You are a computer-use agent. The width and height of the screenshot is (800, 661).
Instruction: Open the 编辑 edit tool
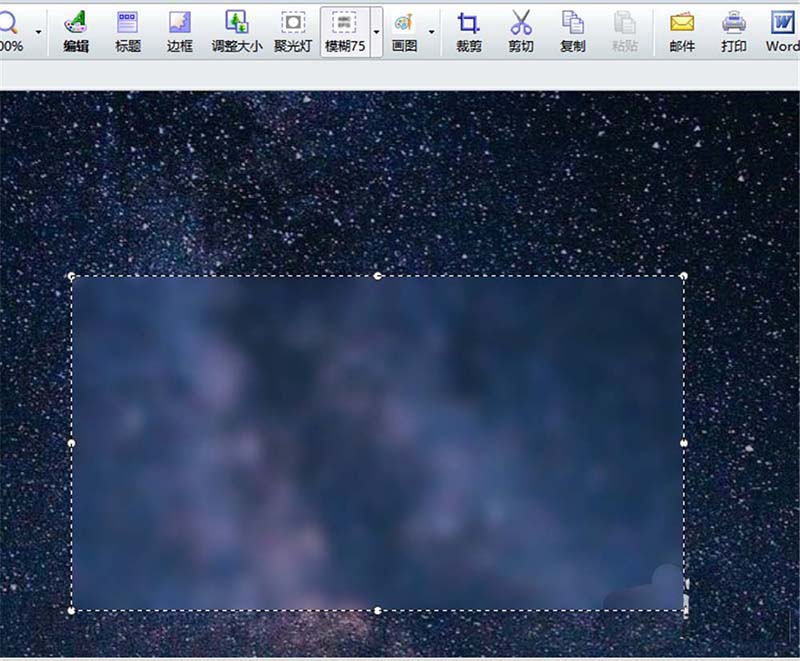[x=76, y=32]
